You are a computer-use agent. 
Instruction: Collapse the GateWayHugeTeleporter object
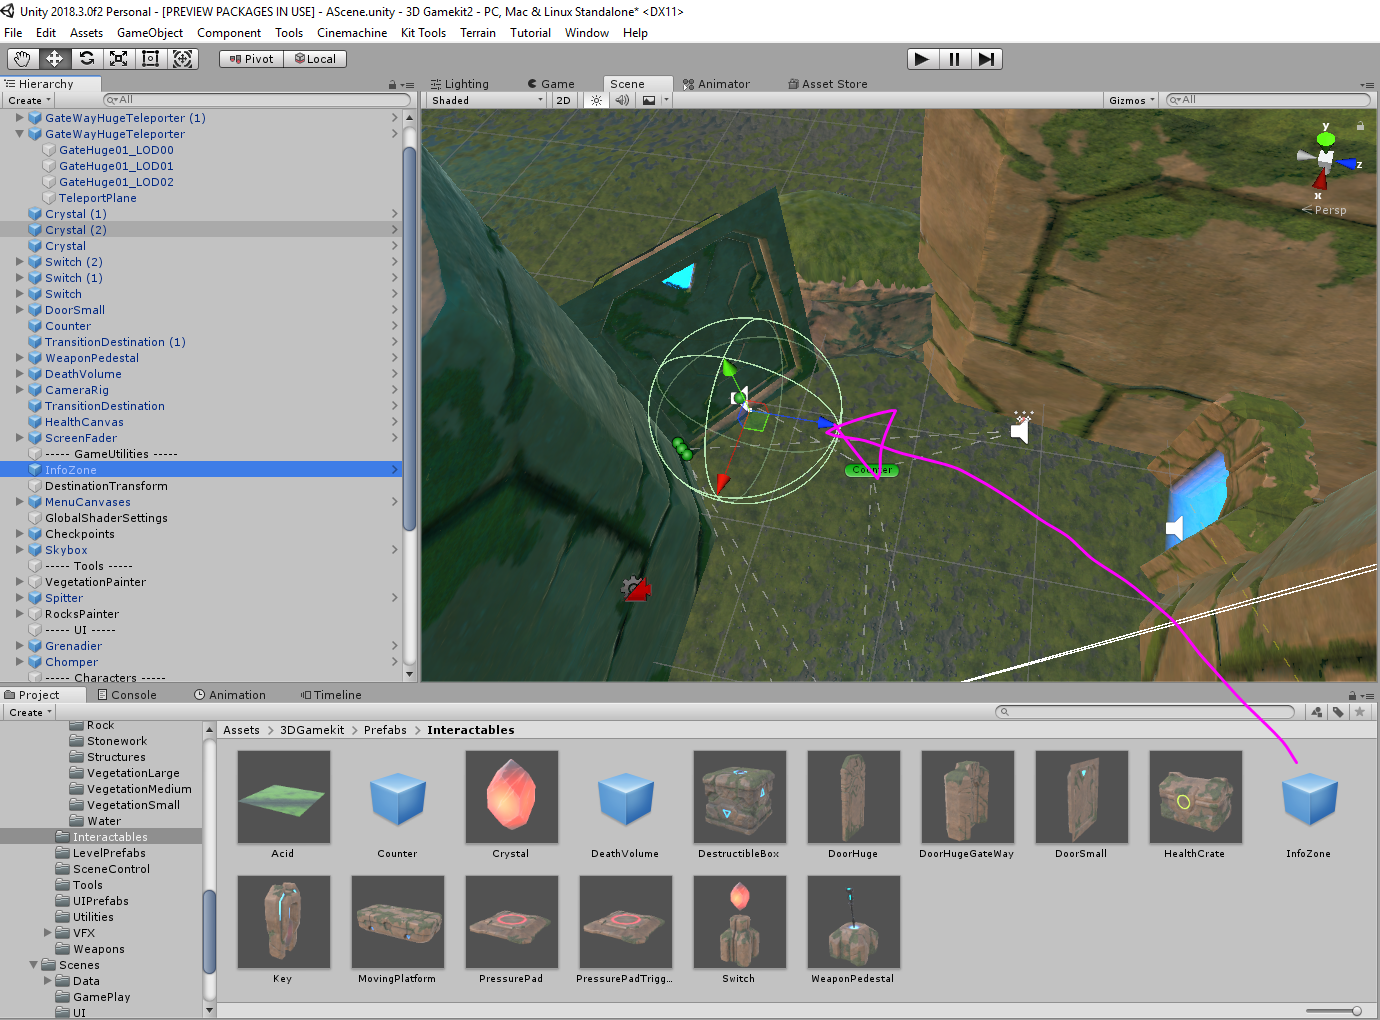coord(19,134)
